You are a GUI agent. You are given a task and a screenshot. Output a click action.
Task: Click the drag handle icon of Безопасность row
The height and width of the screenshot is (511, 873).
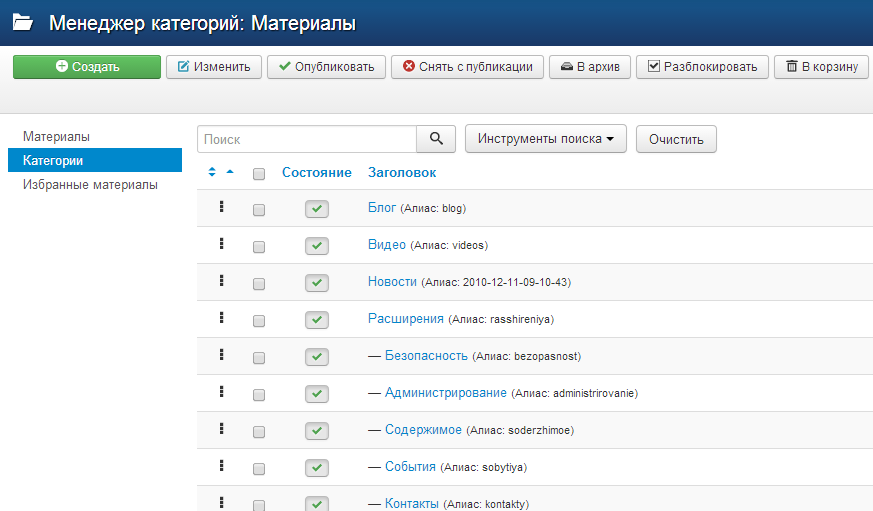[x=221, y=355]
